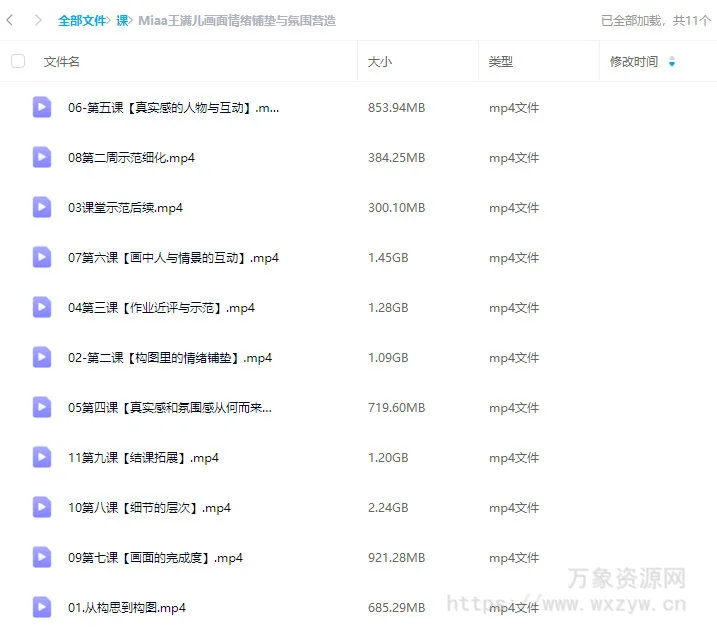
Task: Select the 1.45GB size cell
Action: (x=388, y=257)
